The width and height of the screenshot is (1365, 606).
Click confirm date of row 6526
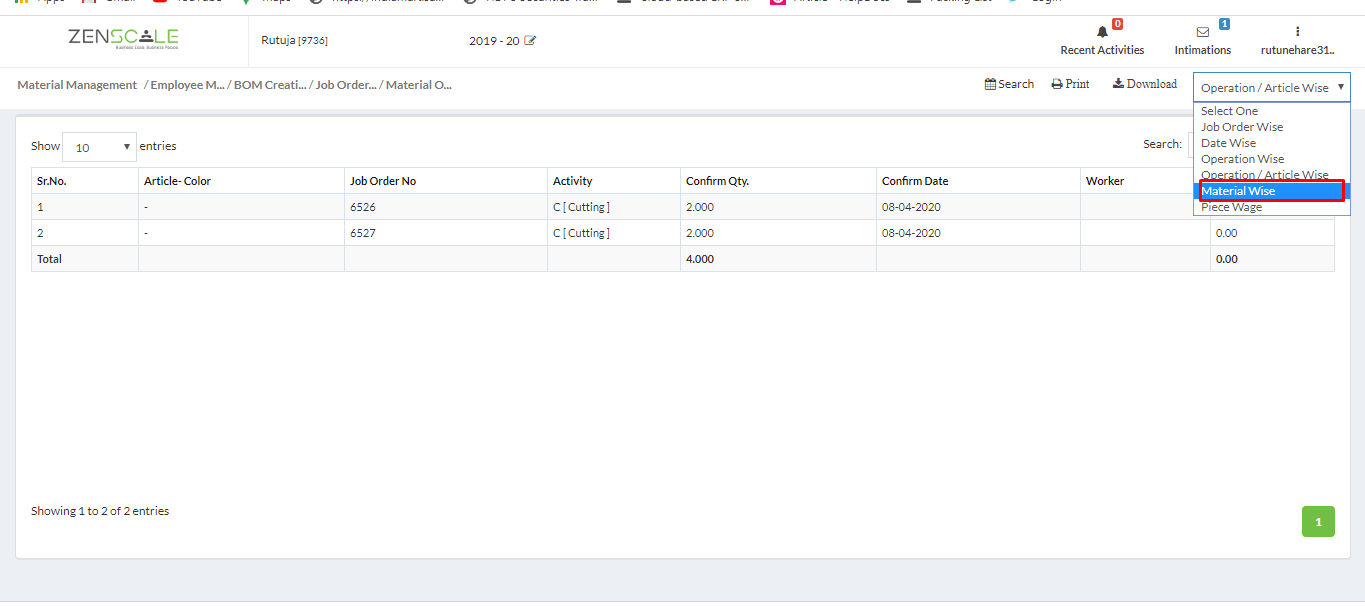click(911, 207)
